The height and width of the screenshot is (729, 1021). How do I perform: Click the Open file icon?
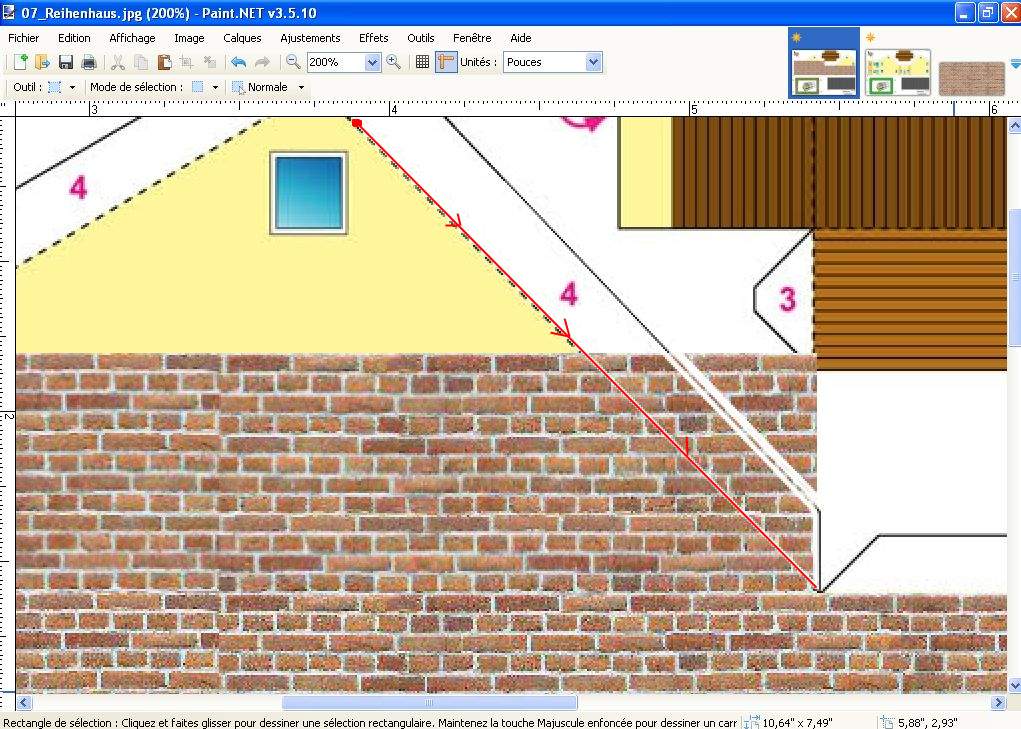click(43, 62)
